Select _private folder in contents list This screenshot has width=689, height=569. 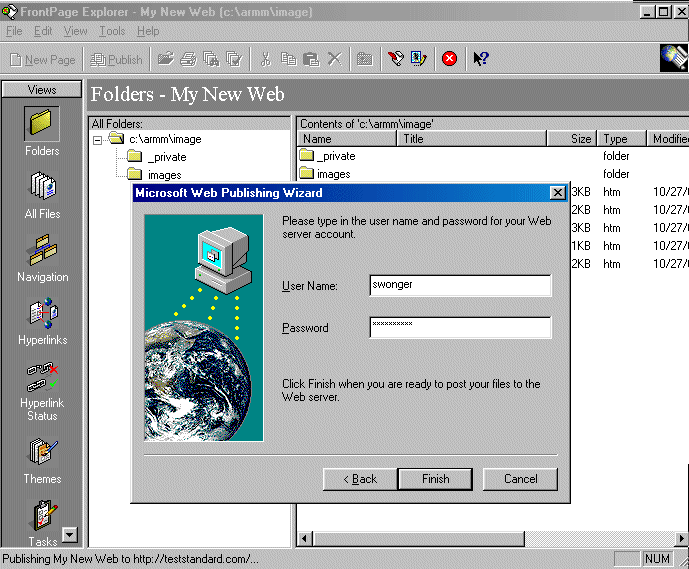[x=327, y=156]
